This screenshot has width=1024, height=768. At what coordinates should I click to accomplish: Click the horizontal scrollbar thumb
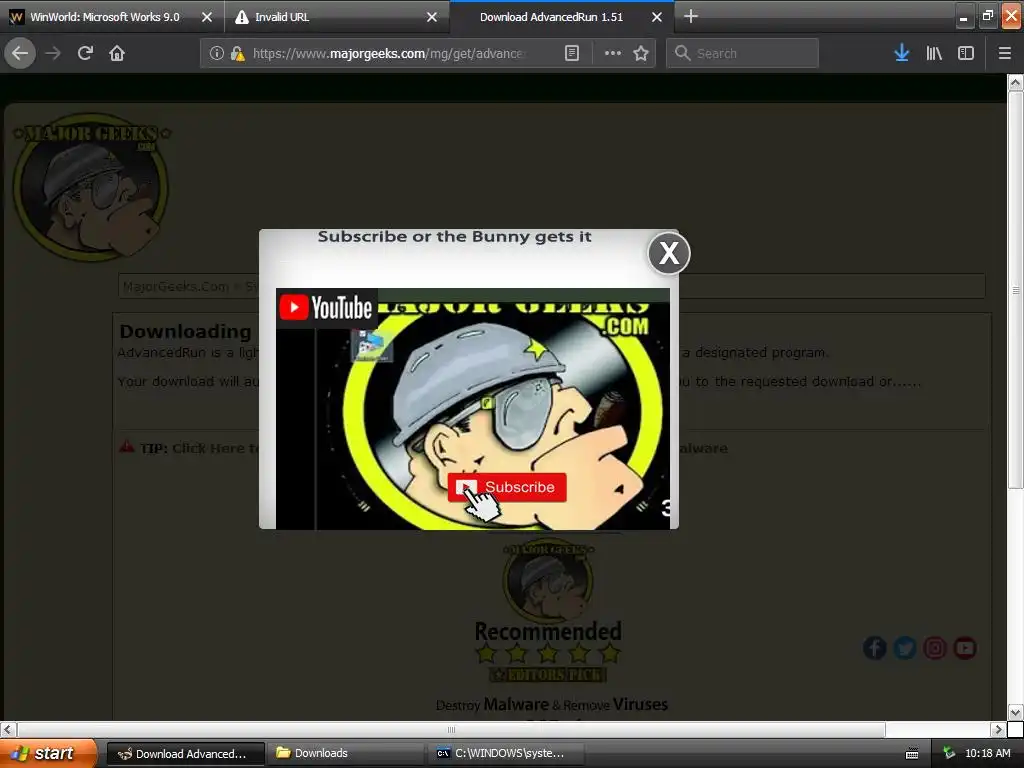click(x=451, y=729)
